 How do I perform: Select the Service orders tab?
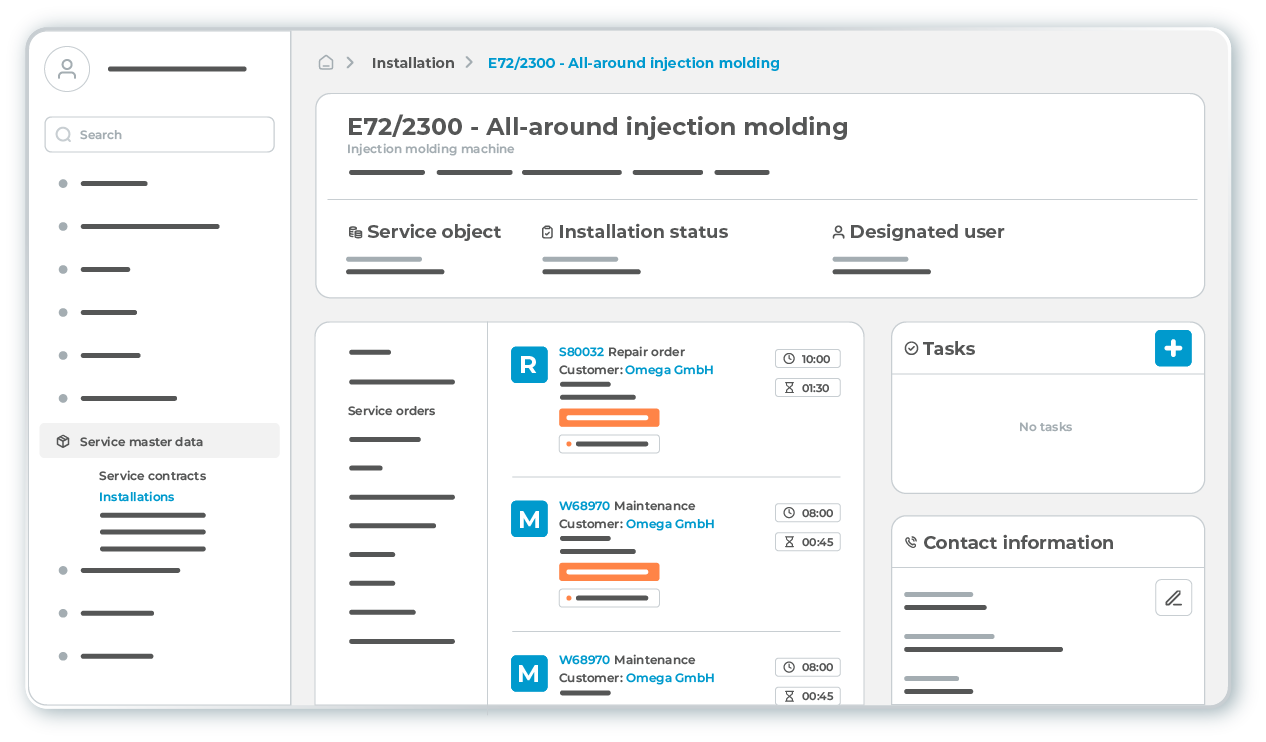tap(391, 411)
